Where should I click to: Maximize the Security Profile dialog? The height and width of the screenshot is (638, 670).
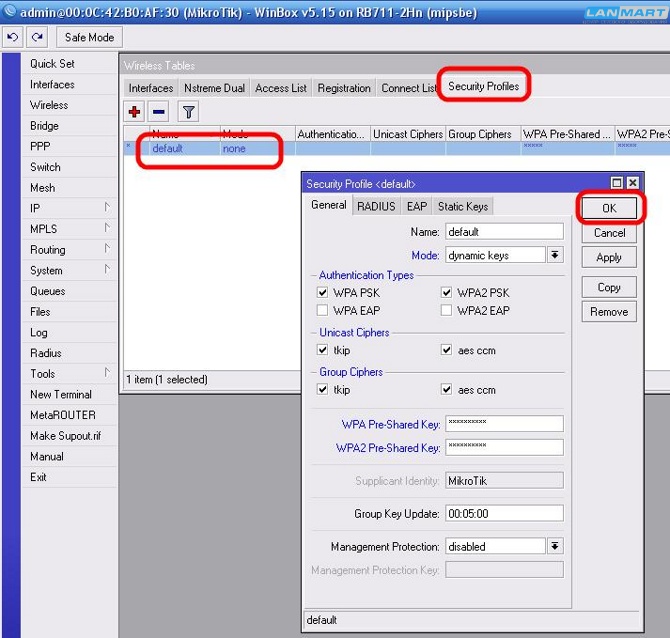pos(617,183)
